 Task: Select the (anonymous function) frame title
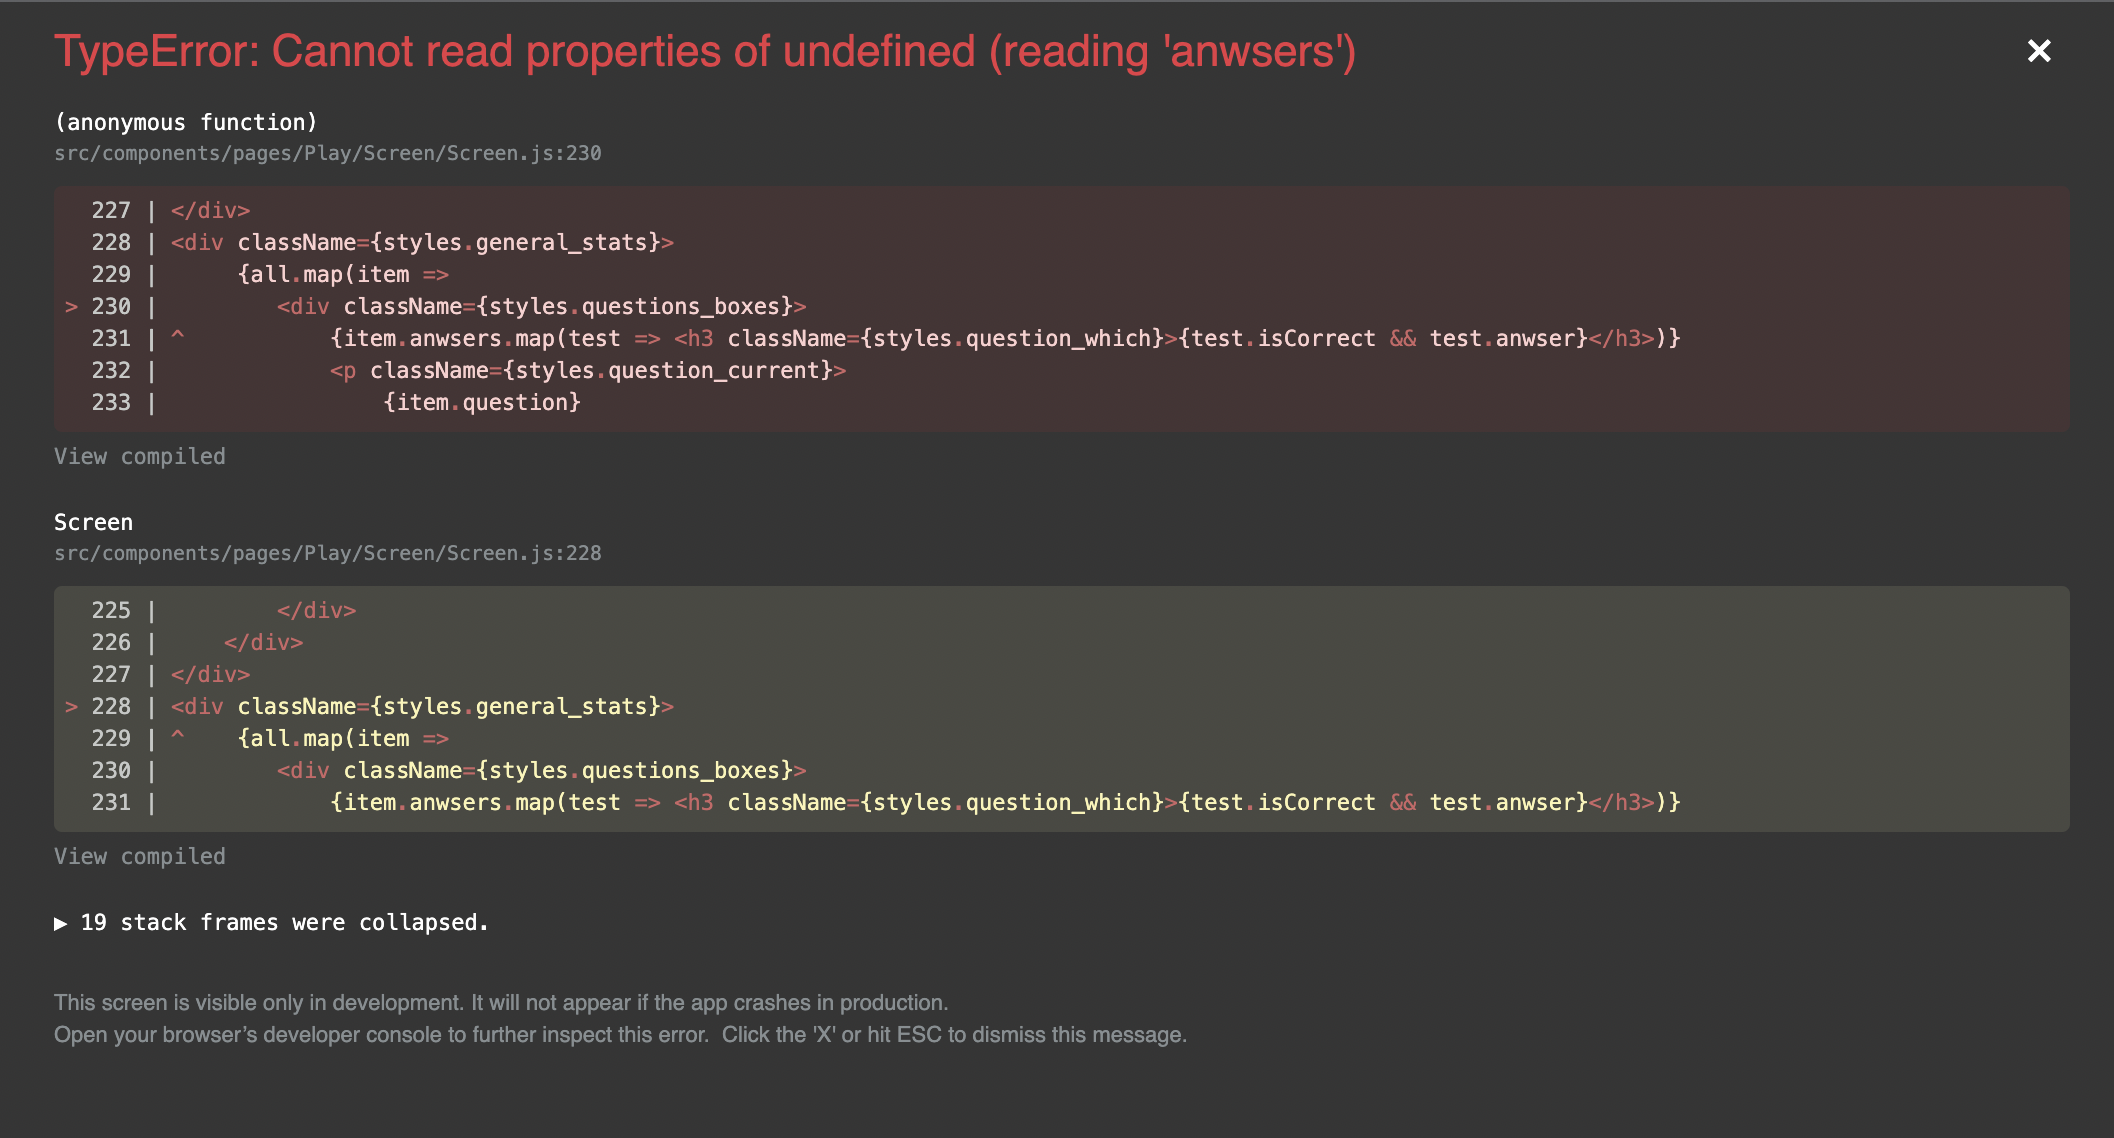[x=186, y=122]
